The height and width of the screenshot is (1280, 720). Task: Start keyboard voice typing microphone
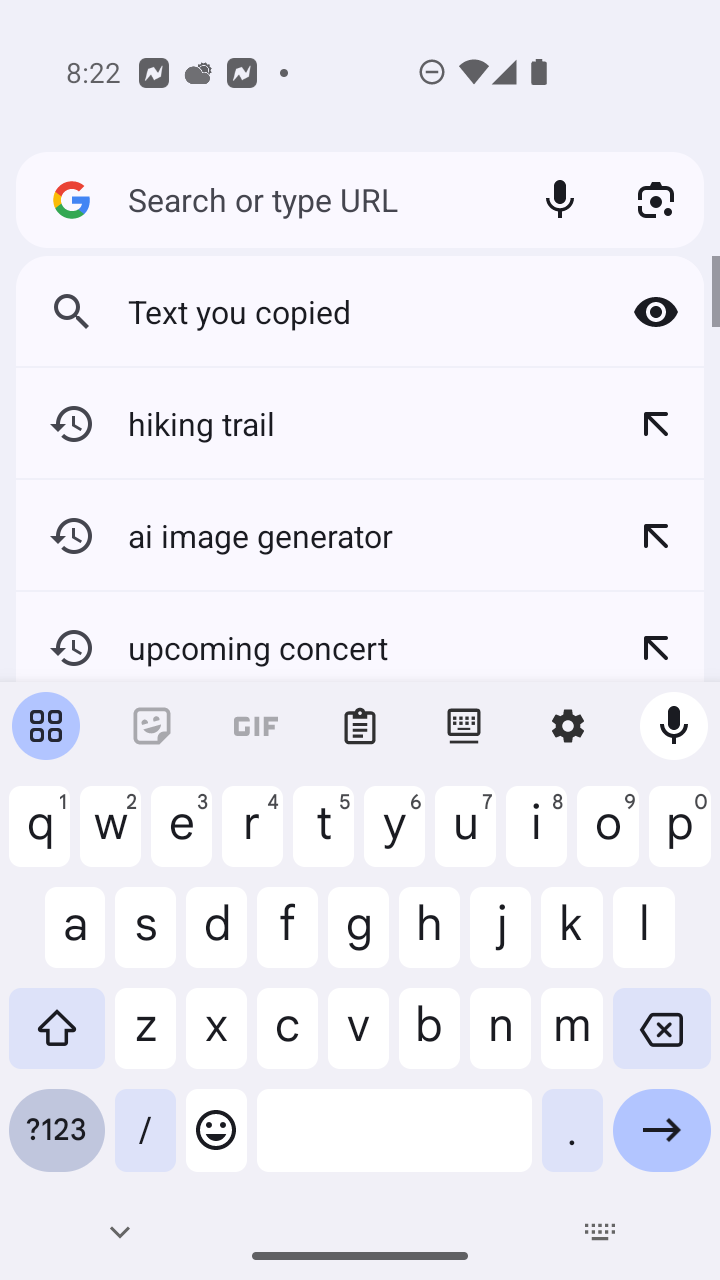pos(673,726)
